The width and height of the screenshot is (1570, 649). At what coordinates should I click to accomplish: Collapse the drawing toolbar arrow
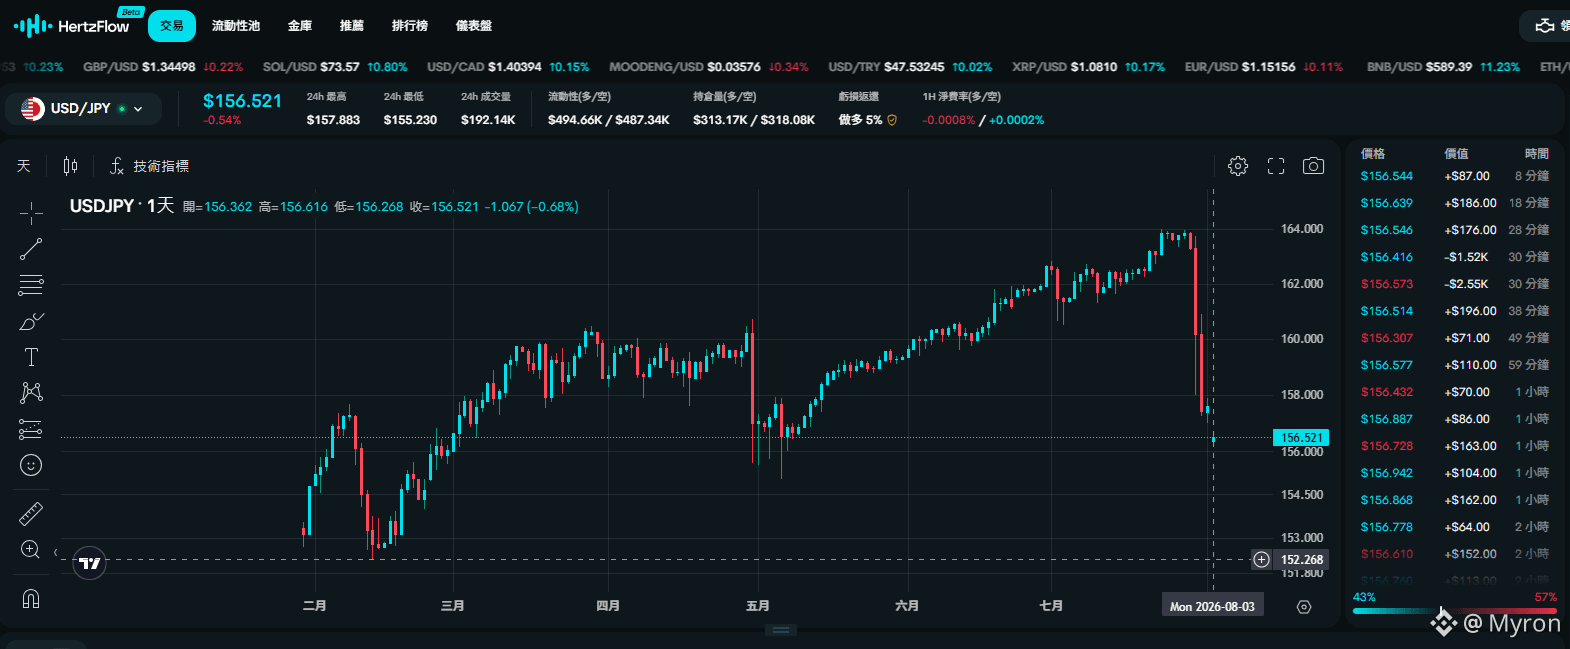[x=55, y=553]
